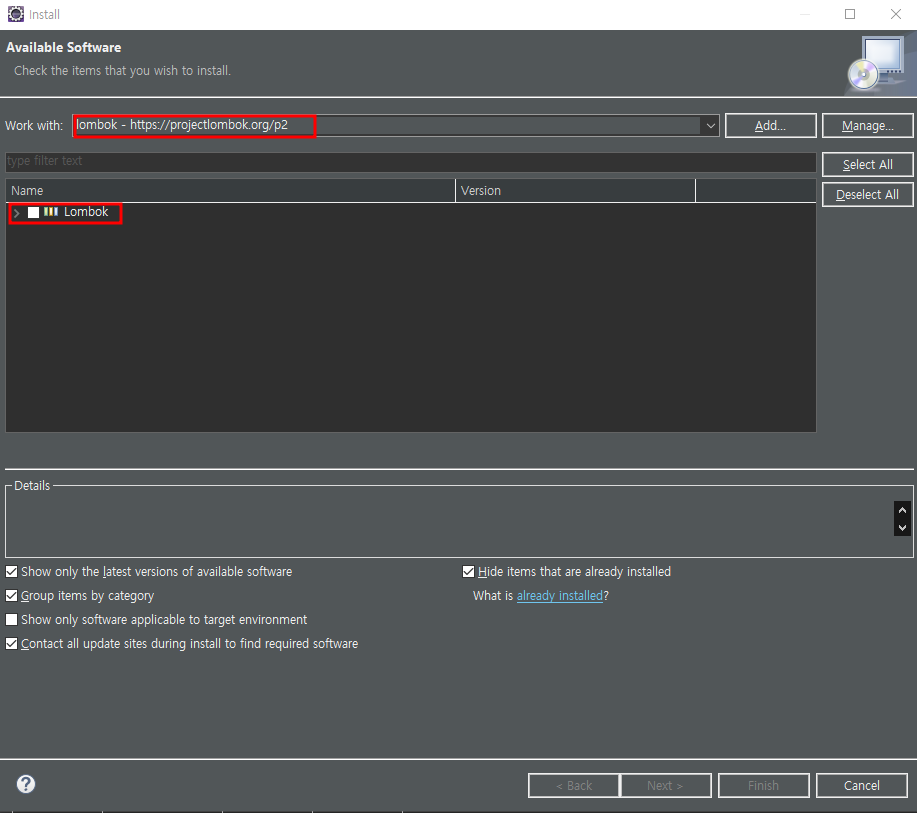Click the help question mark icon
This screenshot has height=813, width=917.
click(x=26, y=784)
